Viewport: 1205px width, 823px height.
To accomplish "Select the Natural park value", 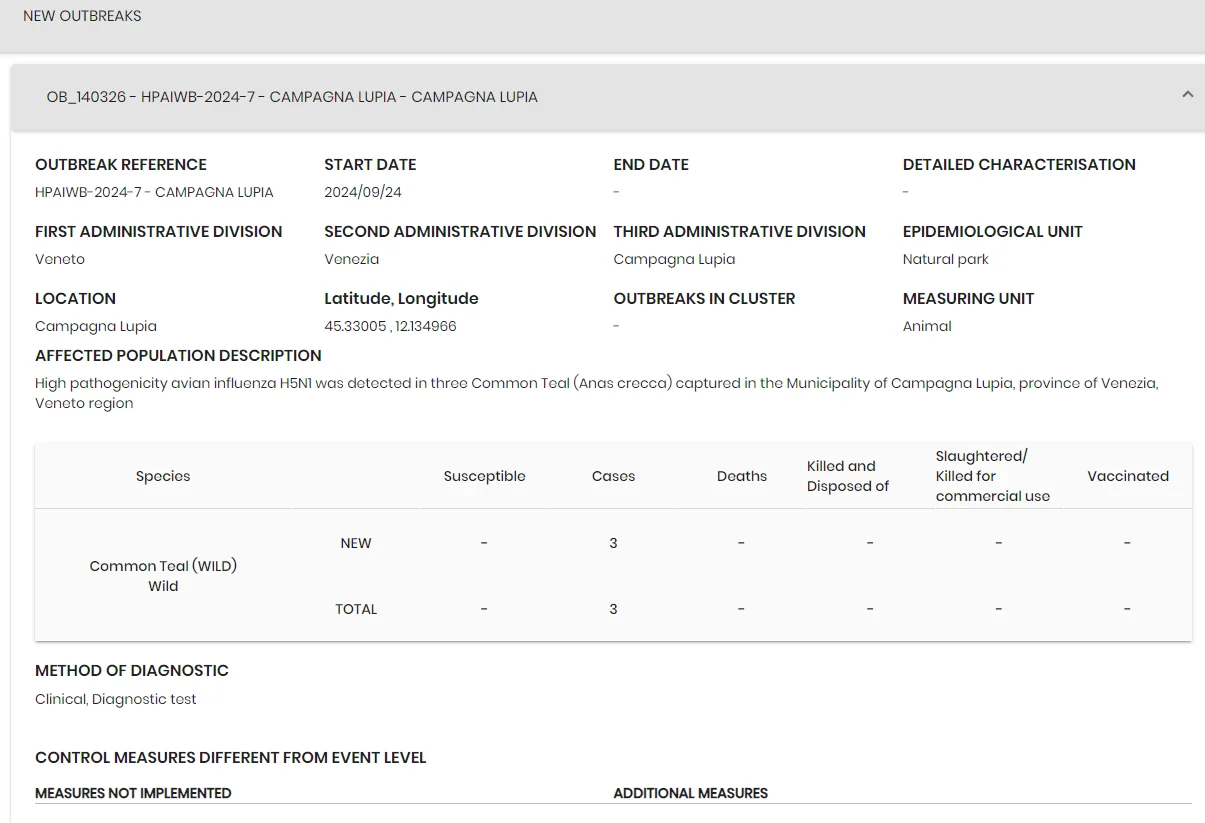I will coord(946,259).
